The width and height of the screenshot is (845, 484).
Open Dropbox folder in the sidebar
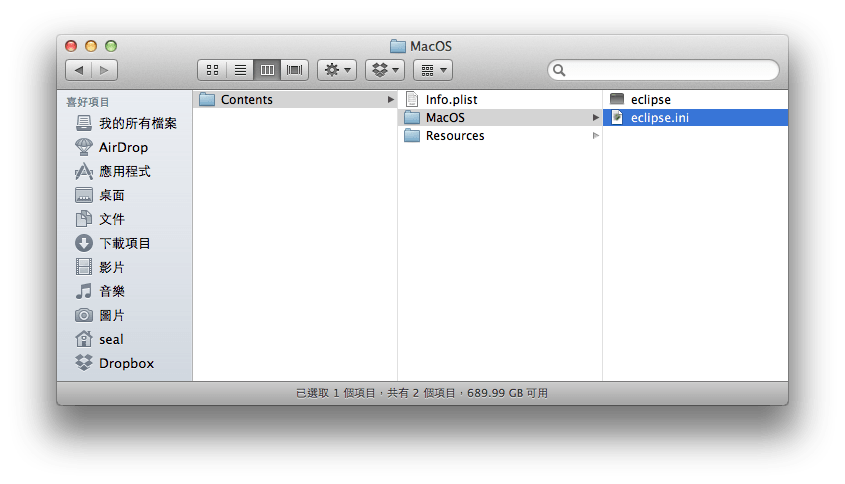tap(125, 363)
